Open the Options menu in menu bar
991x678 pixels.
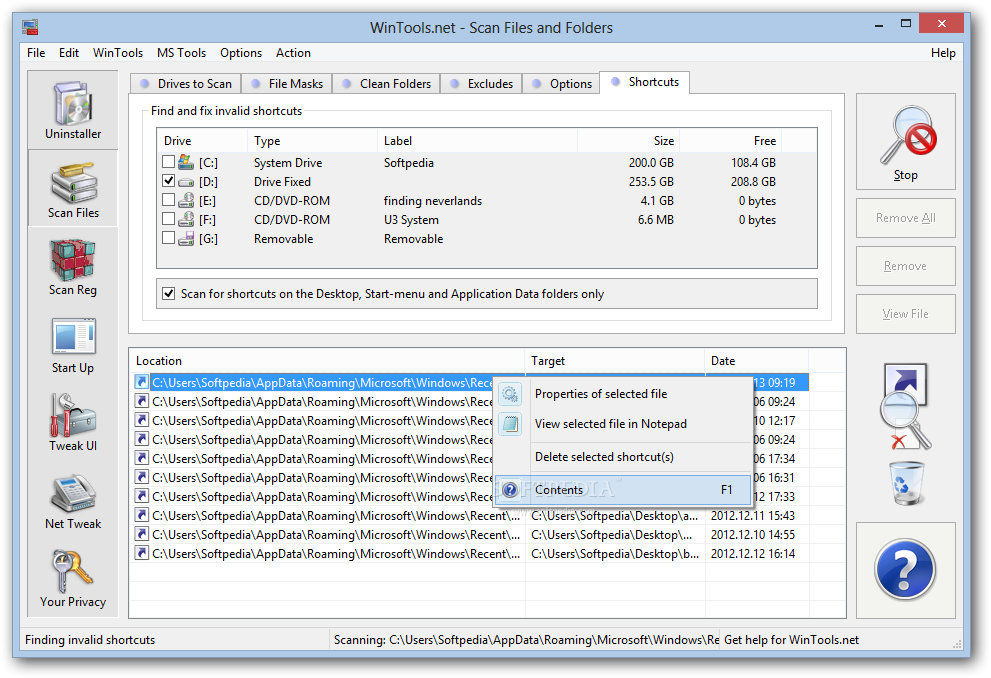(241, 53)
